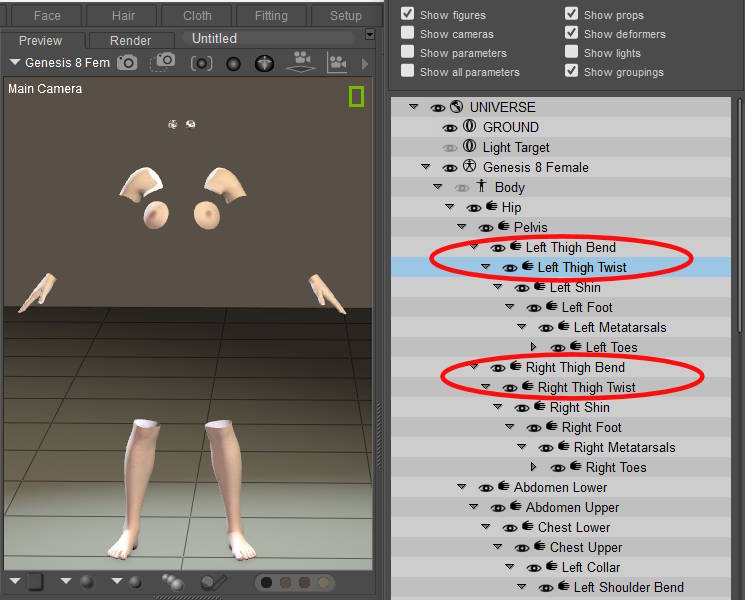Enable the Show all parameters checkbox
This screenshot has height=600, width=745.
(x=407, y=71)
